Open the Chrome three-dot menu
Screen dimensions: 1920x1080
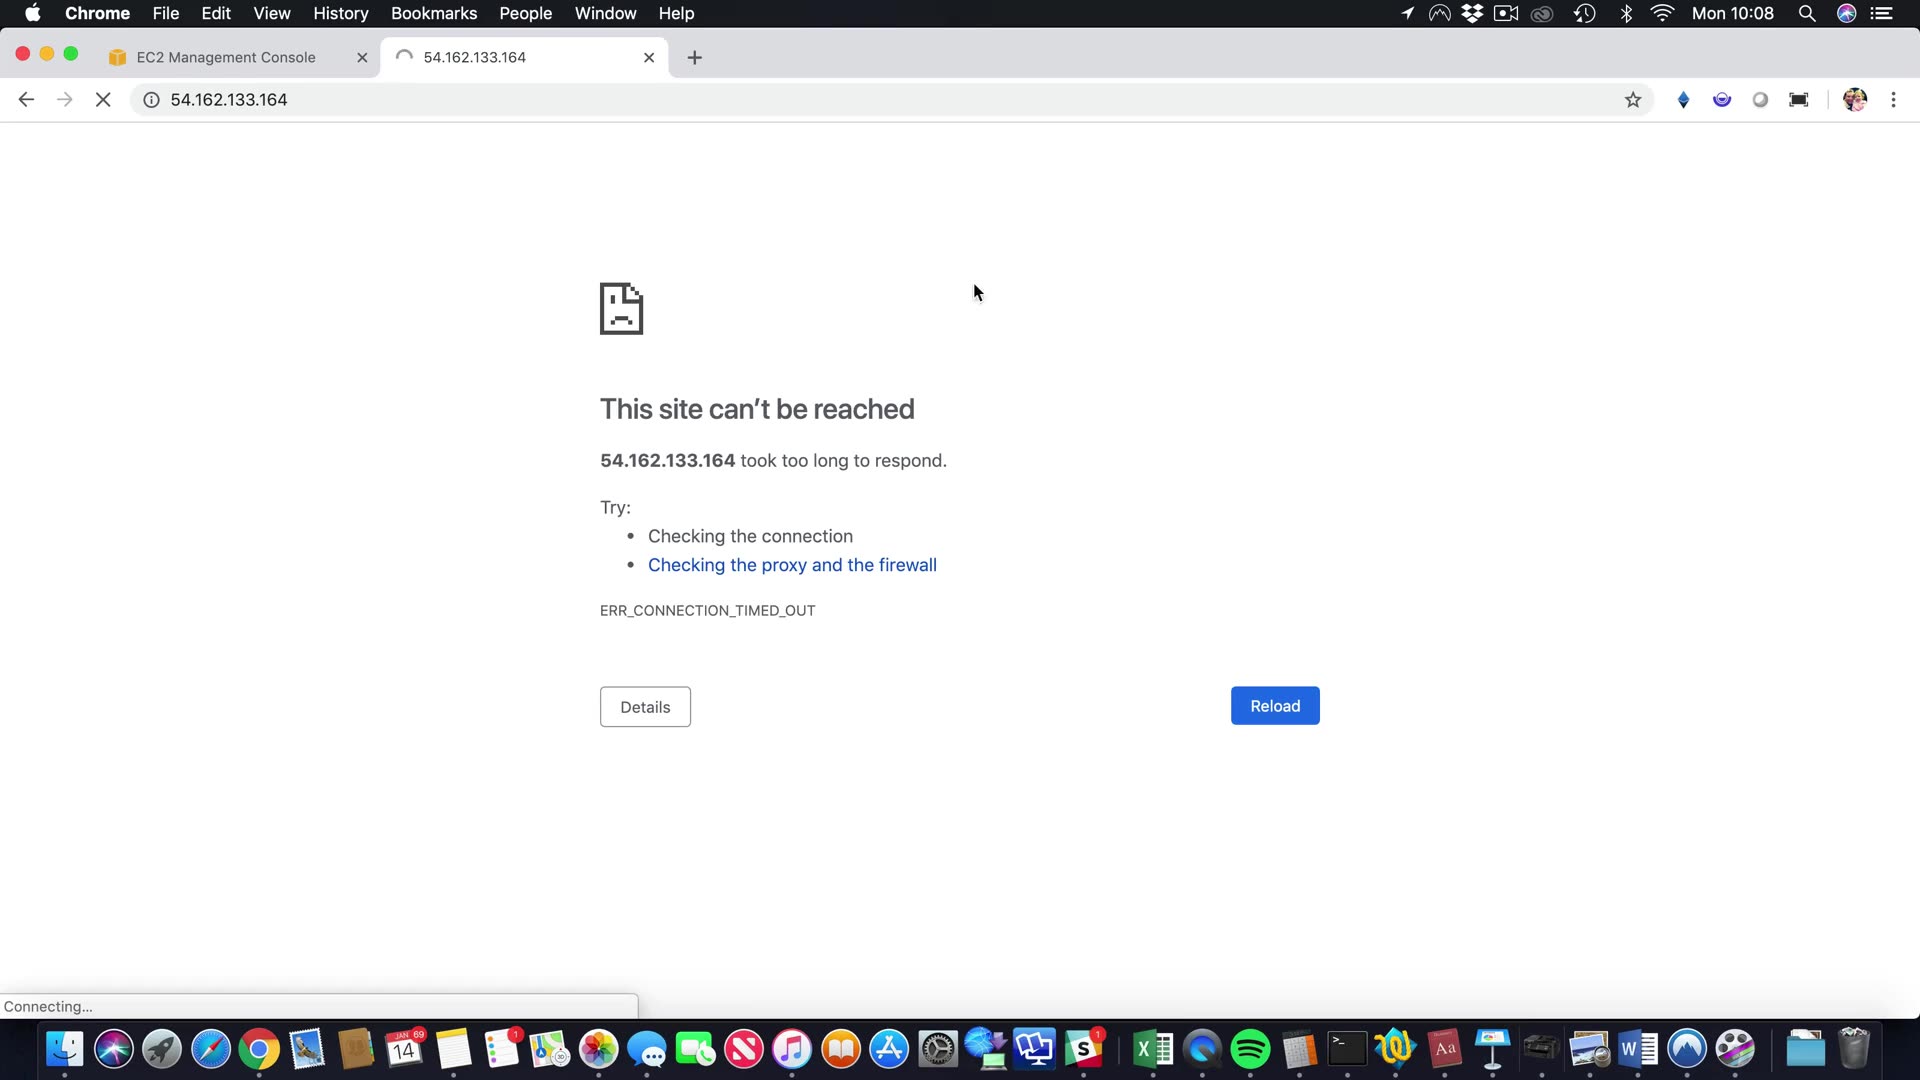click(1893, 100)
